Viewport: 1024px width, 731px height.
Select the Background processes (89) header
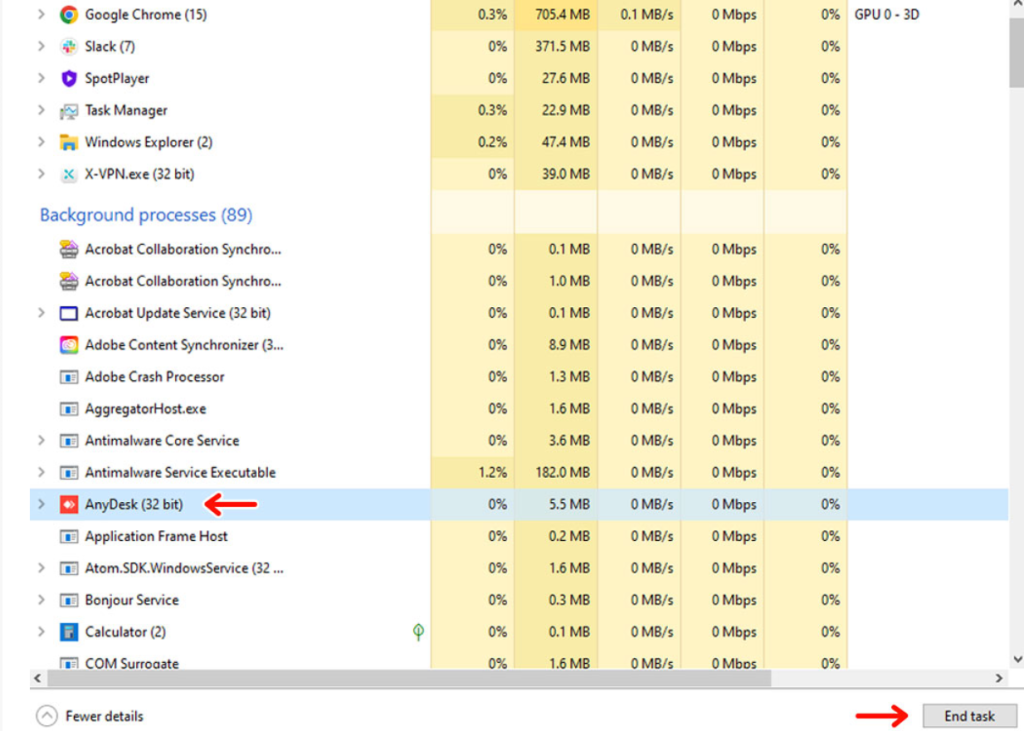click(146, 215)
